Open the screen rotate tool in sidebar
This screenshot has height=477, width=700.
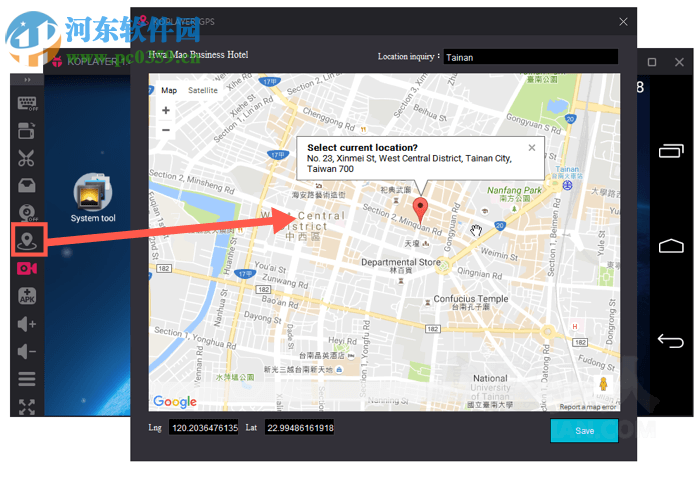(x=26, y=131)
